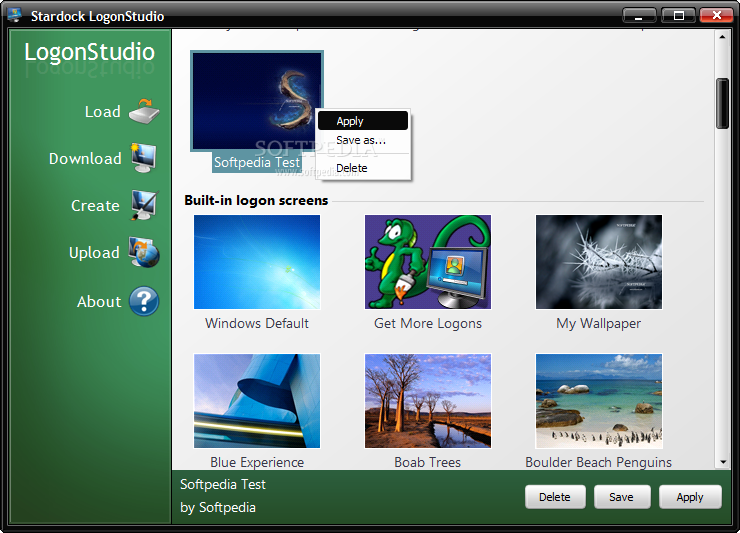Open the Create sidebar label
Image resolution: width=740 pixels, height=533 pixels.
95,206
